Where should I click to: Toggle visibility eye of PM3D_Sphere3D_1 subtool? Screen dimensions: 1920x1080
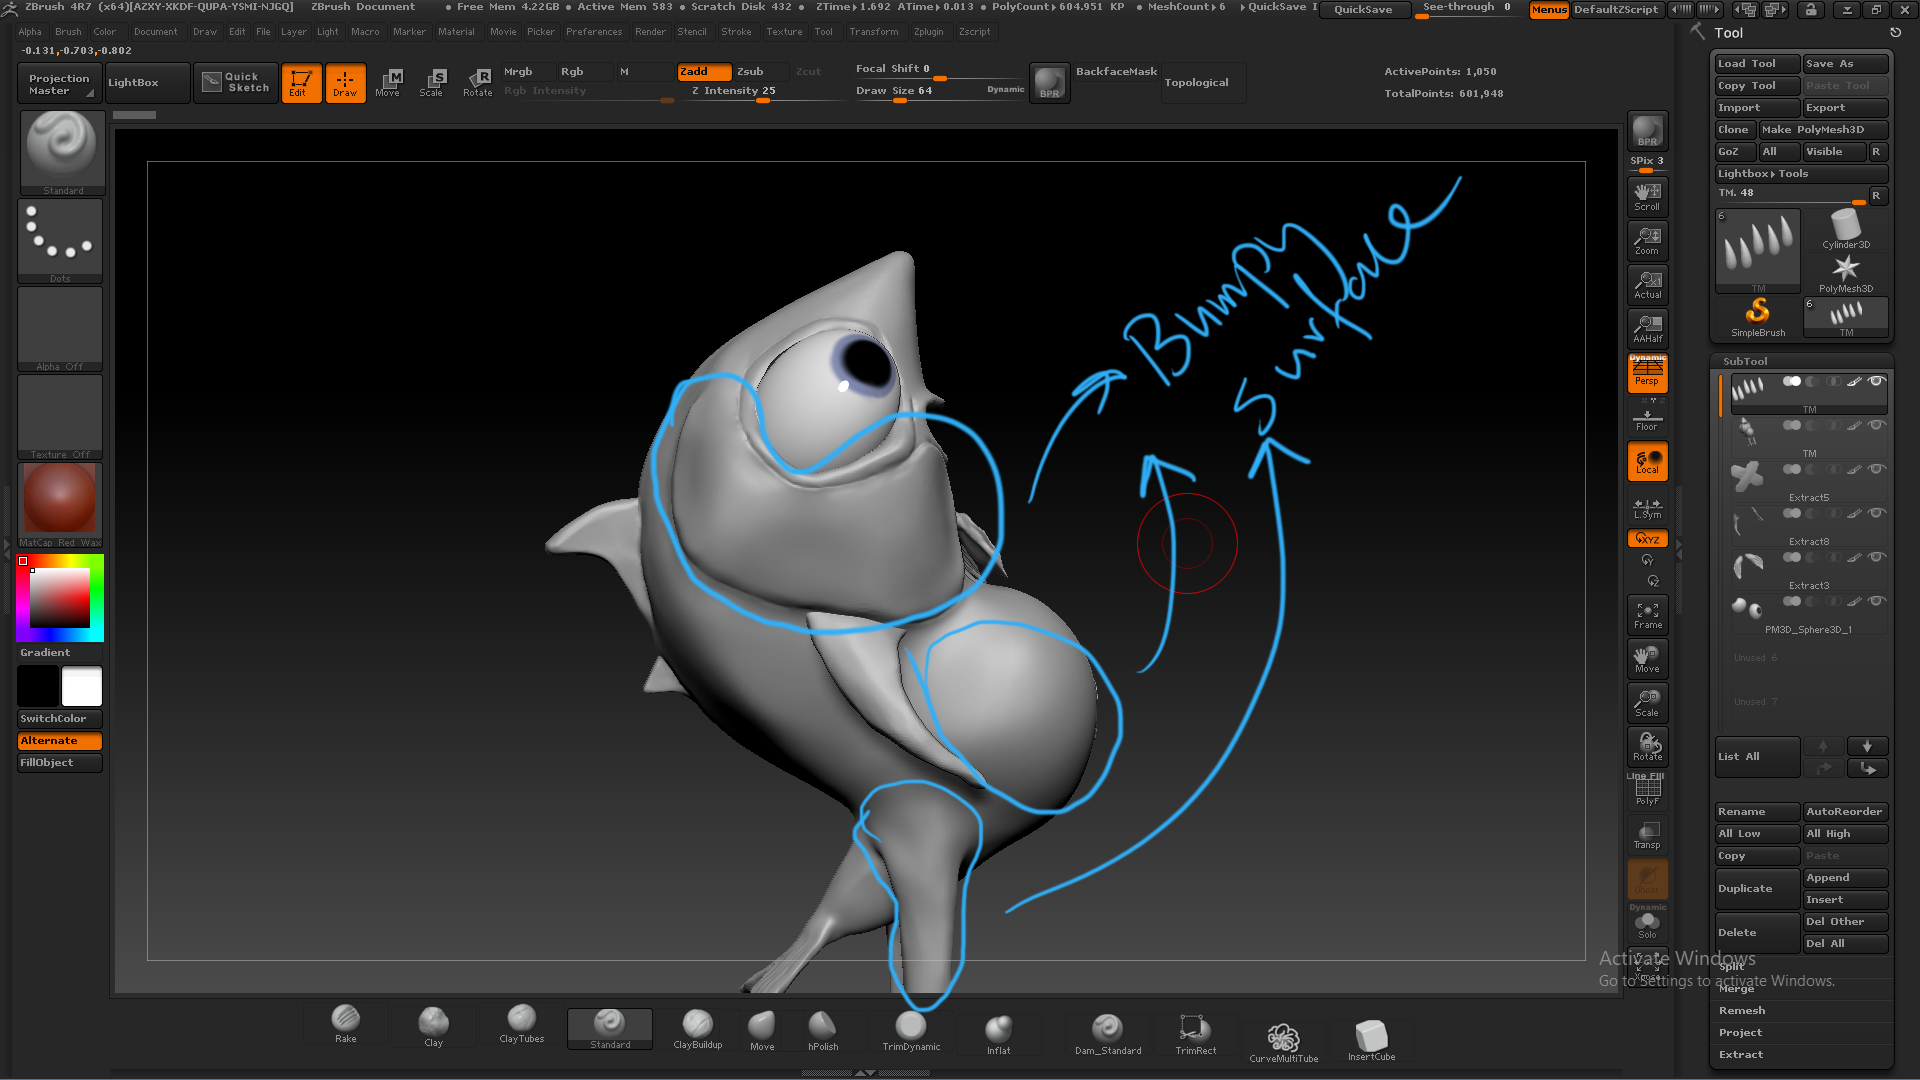pyautogui.click(x=1876, y=601)
